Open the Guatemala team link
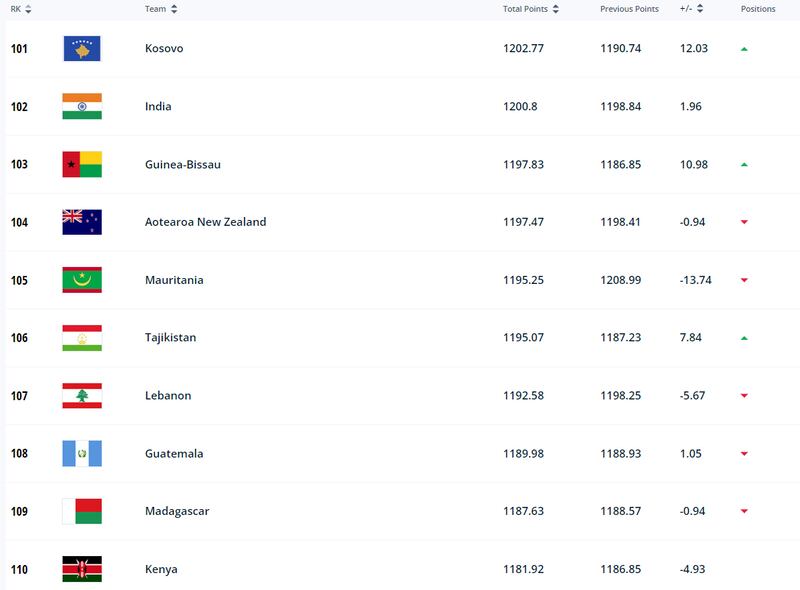This screenshot has width=800, height=590. [x=174, y=453]
